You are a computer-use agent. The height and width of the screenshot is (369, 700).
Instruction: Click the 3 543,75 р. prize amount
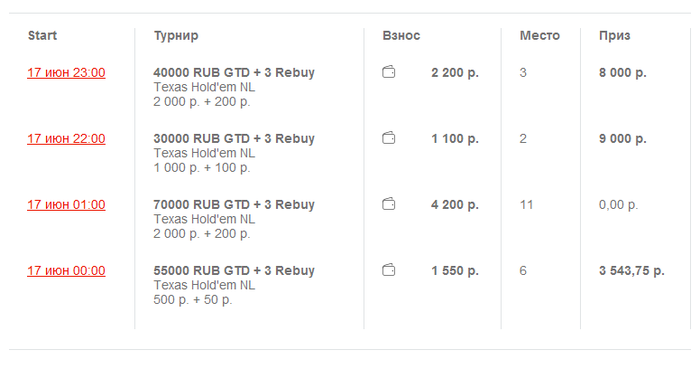631,270
